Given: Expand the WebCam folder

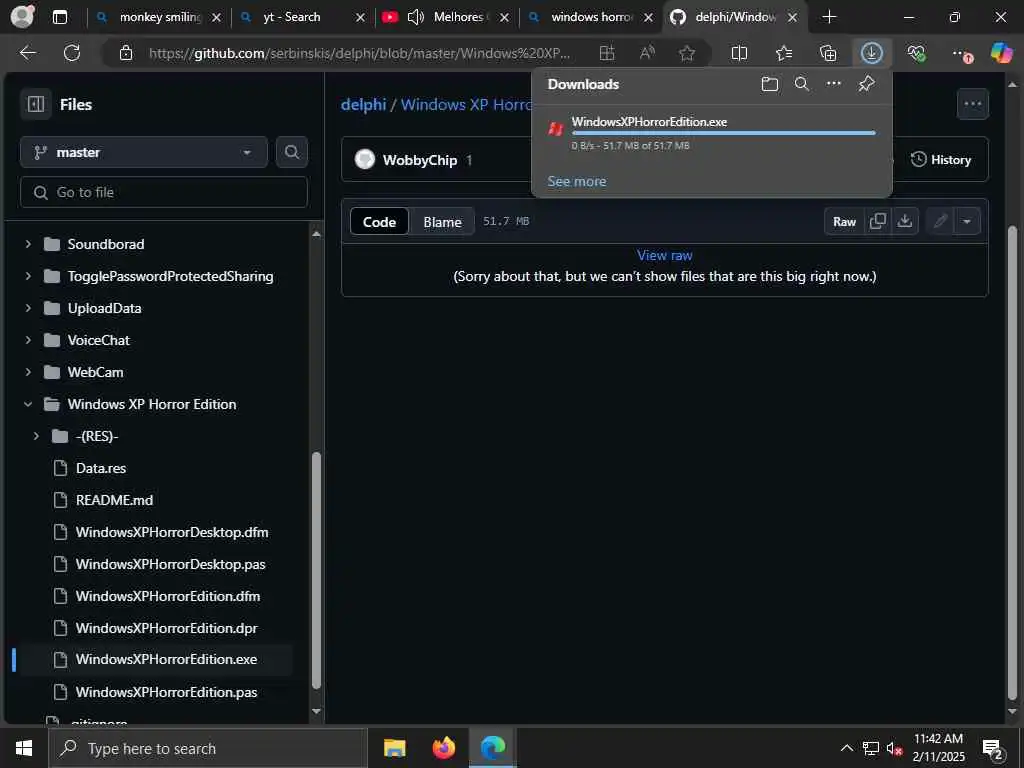Looking at the screenshot, I should pos(28,372).
